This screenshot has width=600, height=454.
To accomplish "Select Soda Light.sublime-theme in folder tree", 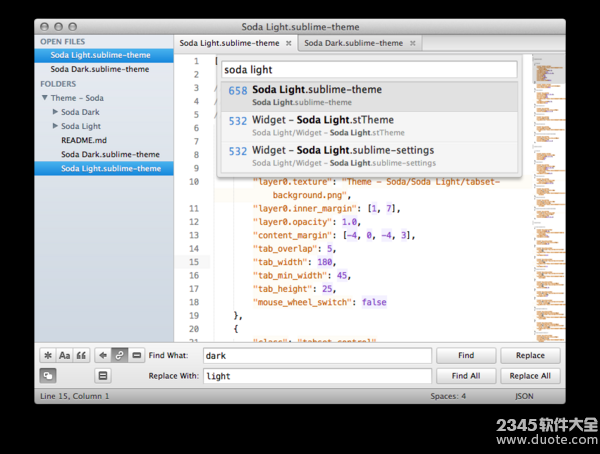I will click(104, 168).
